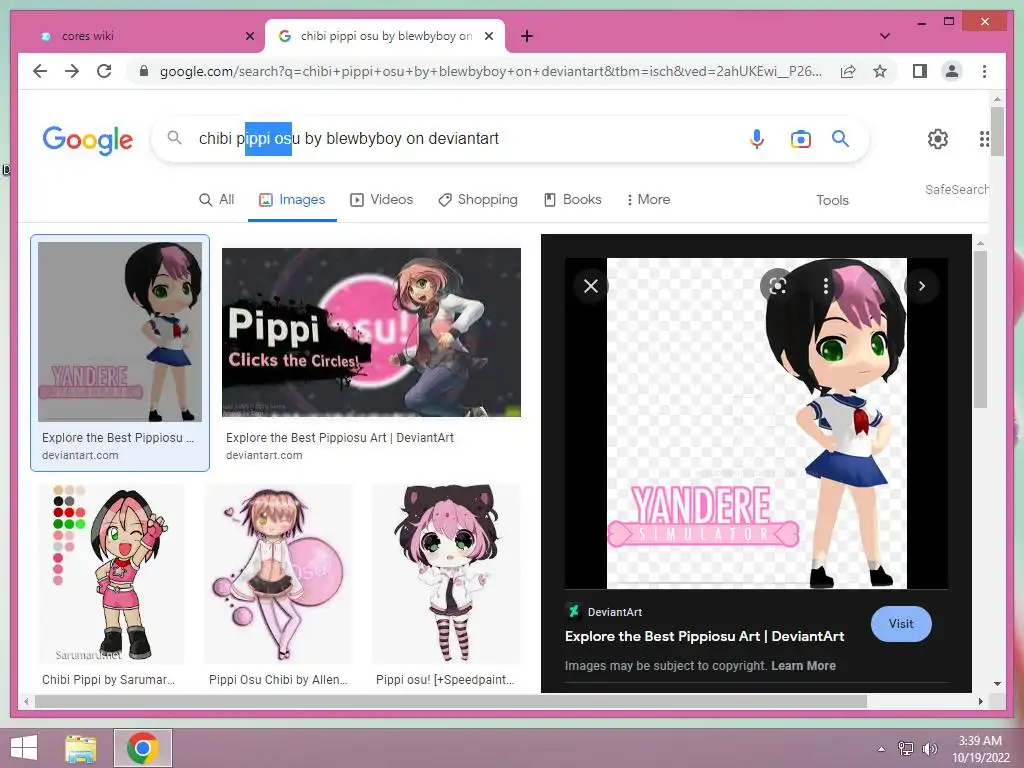
Task: Expand the tab search chevron
Action: 884,36
